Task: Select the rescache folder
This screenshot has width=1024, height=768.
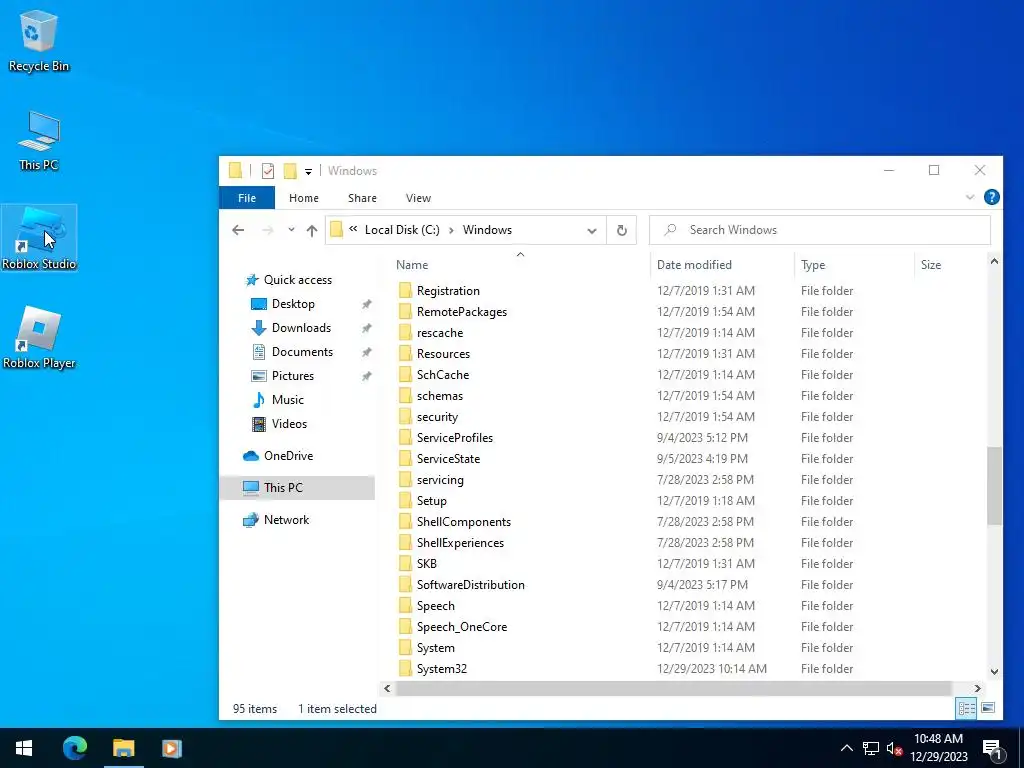Action: tap(440, 332)
